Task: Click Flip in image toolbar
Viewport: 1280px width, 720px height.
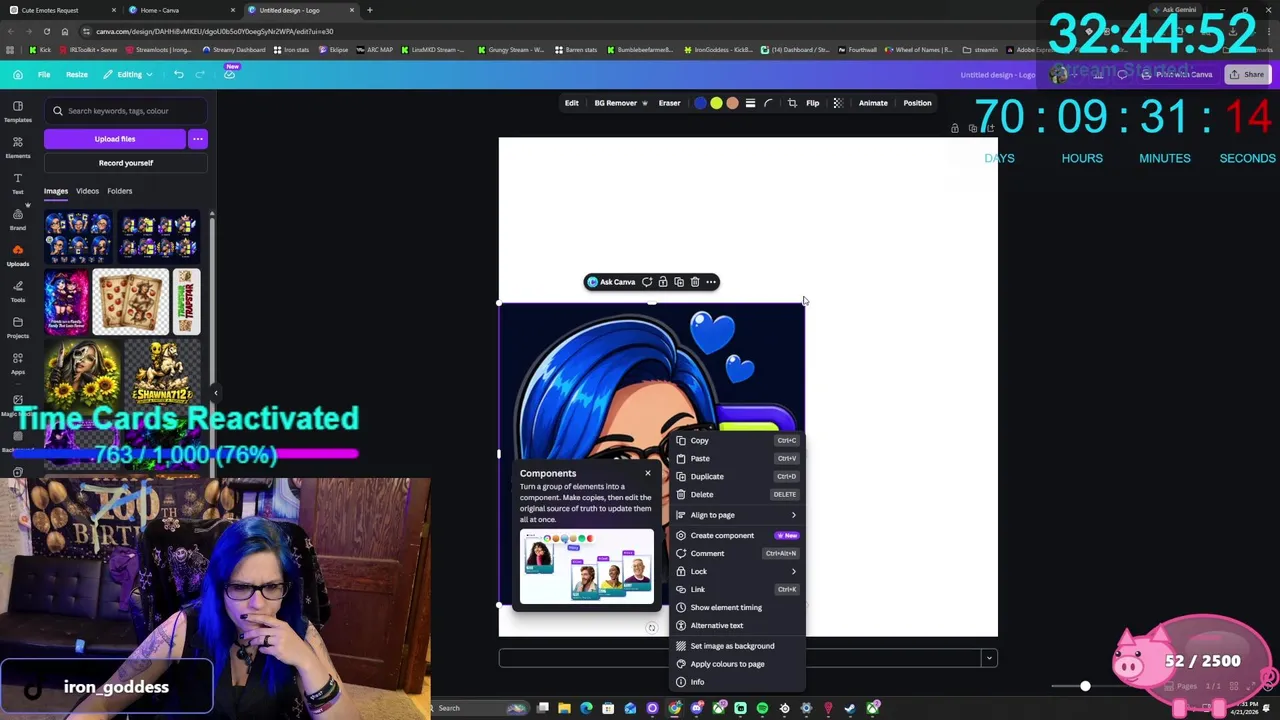Action: click(x=813, y=103)
